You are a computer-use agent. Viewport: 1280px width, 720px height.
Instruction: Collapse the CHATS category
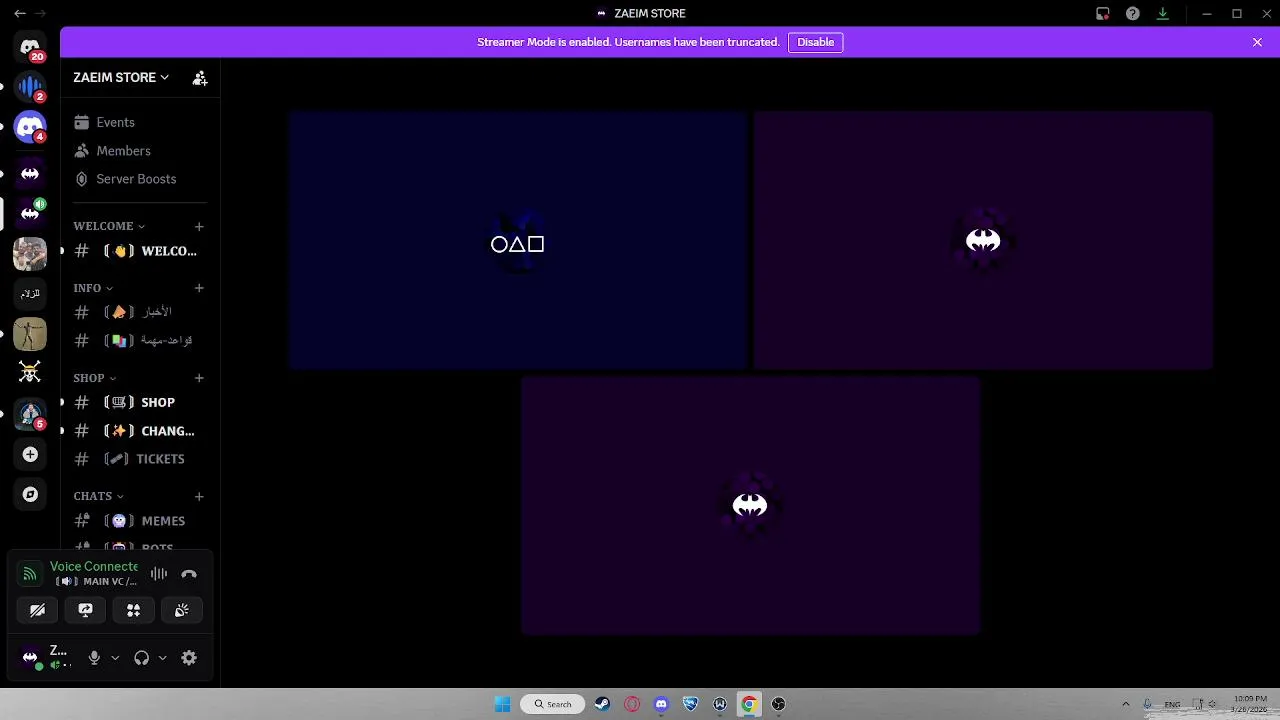pos(98,496)
